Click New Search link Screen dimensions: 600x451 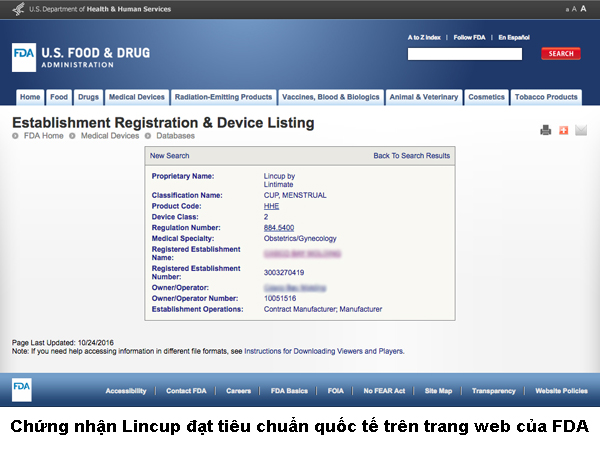[170, 156]
